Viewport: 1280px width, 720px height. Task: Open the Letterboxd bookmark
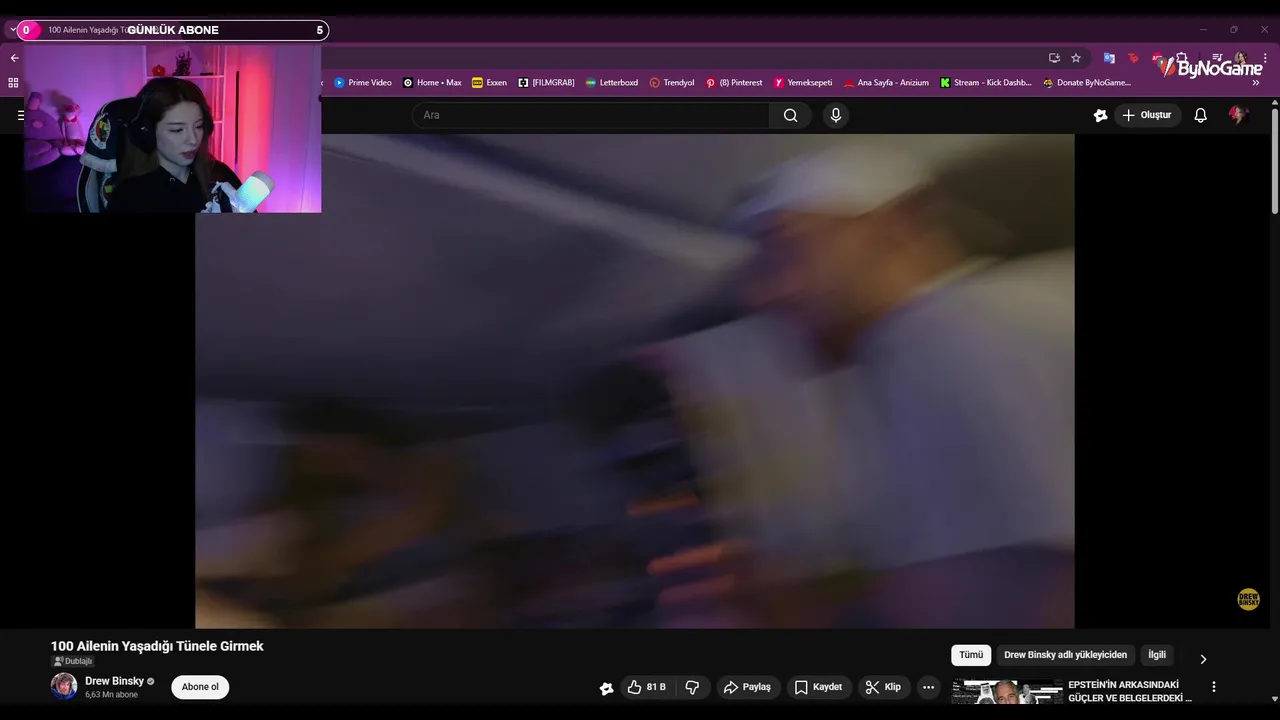pyautogui.click(x=611, y=83)
